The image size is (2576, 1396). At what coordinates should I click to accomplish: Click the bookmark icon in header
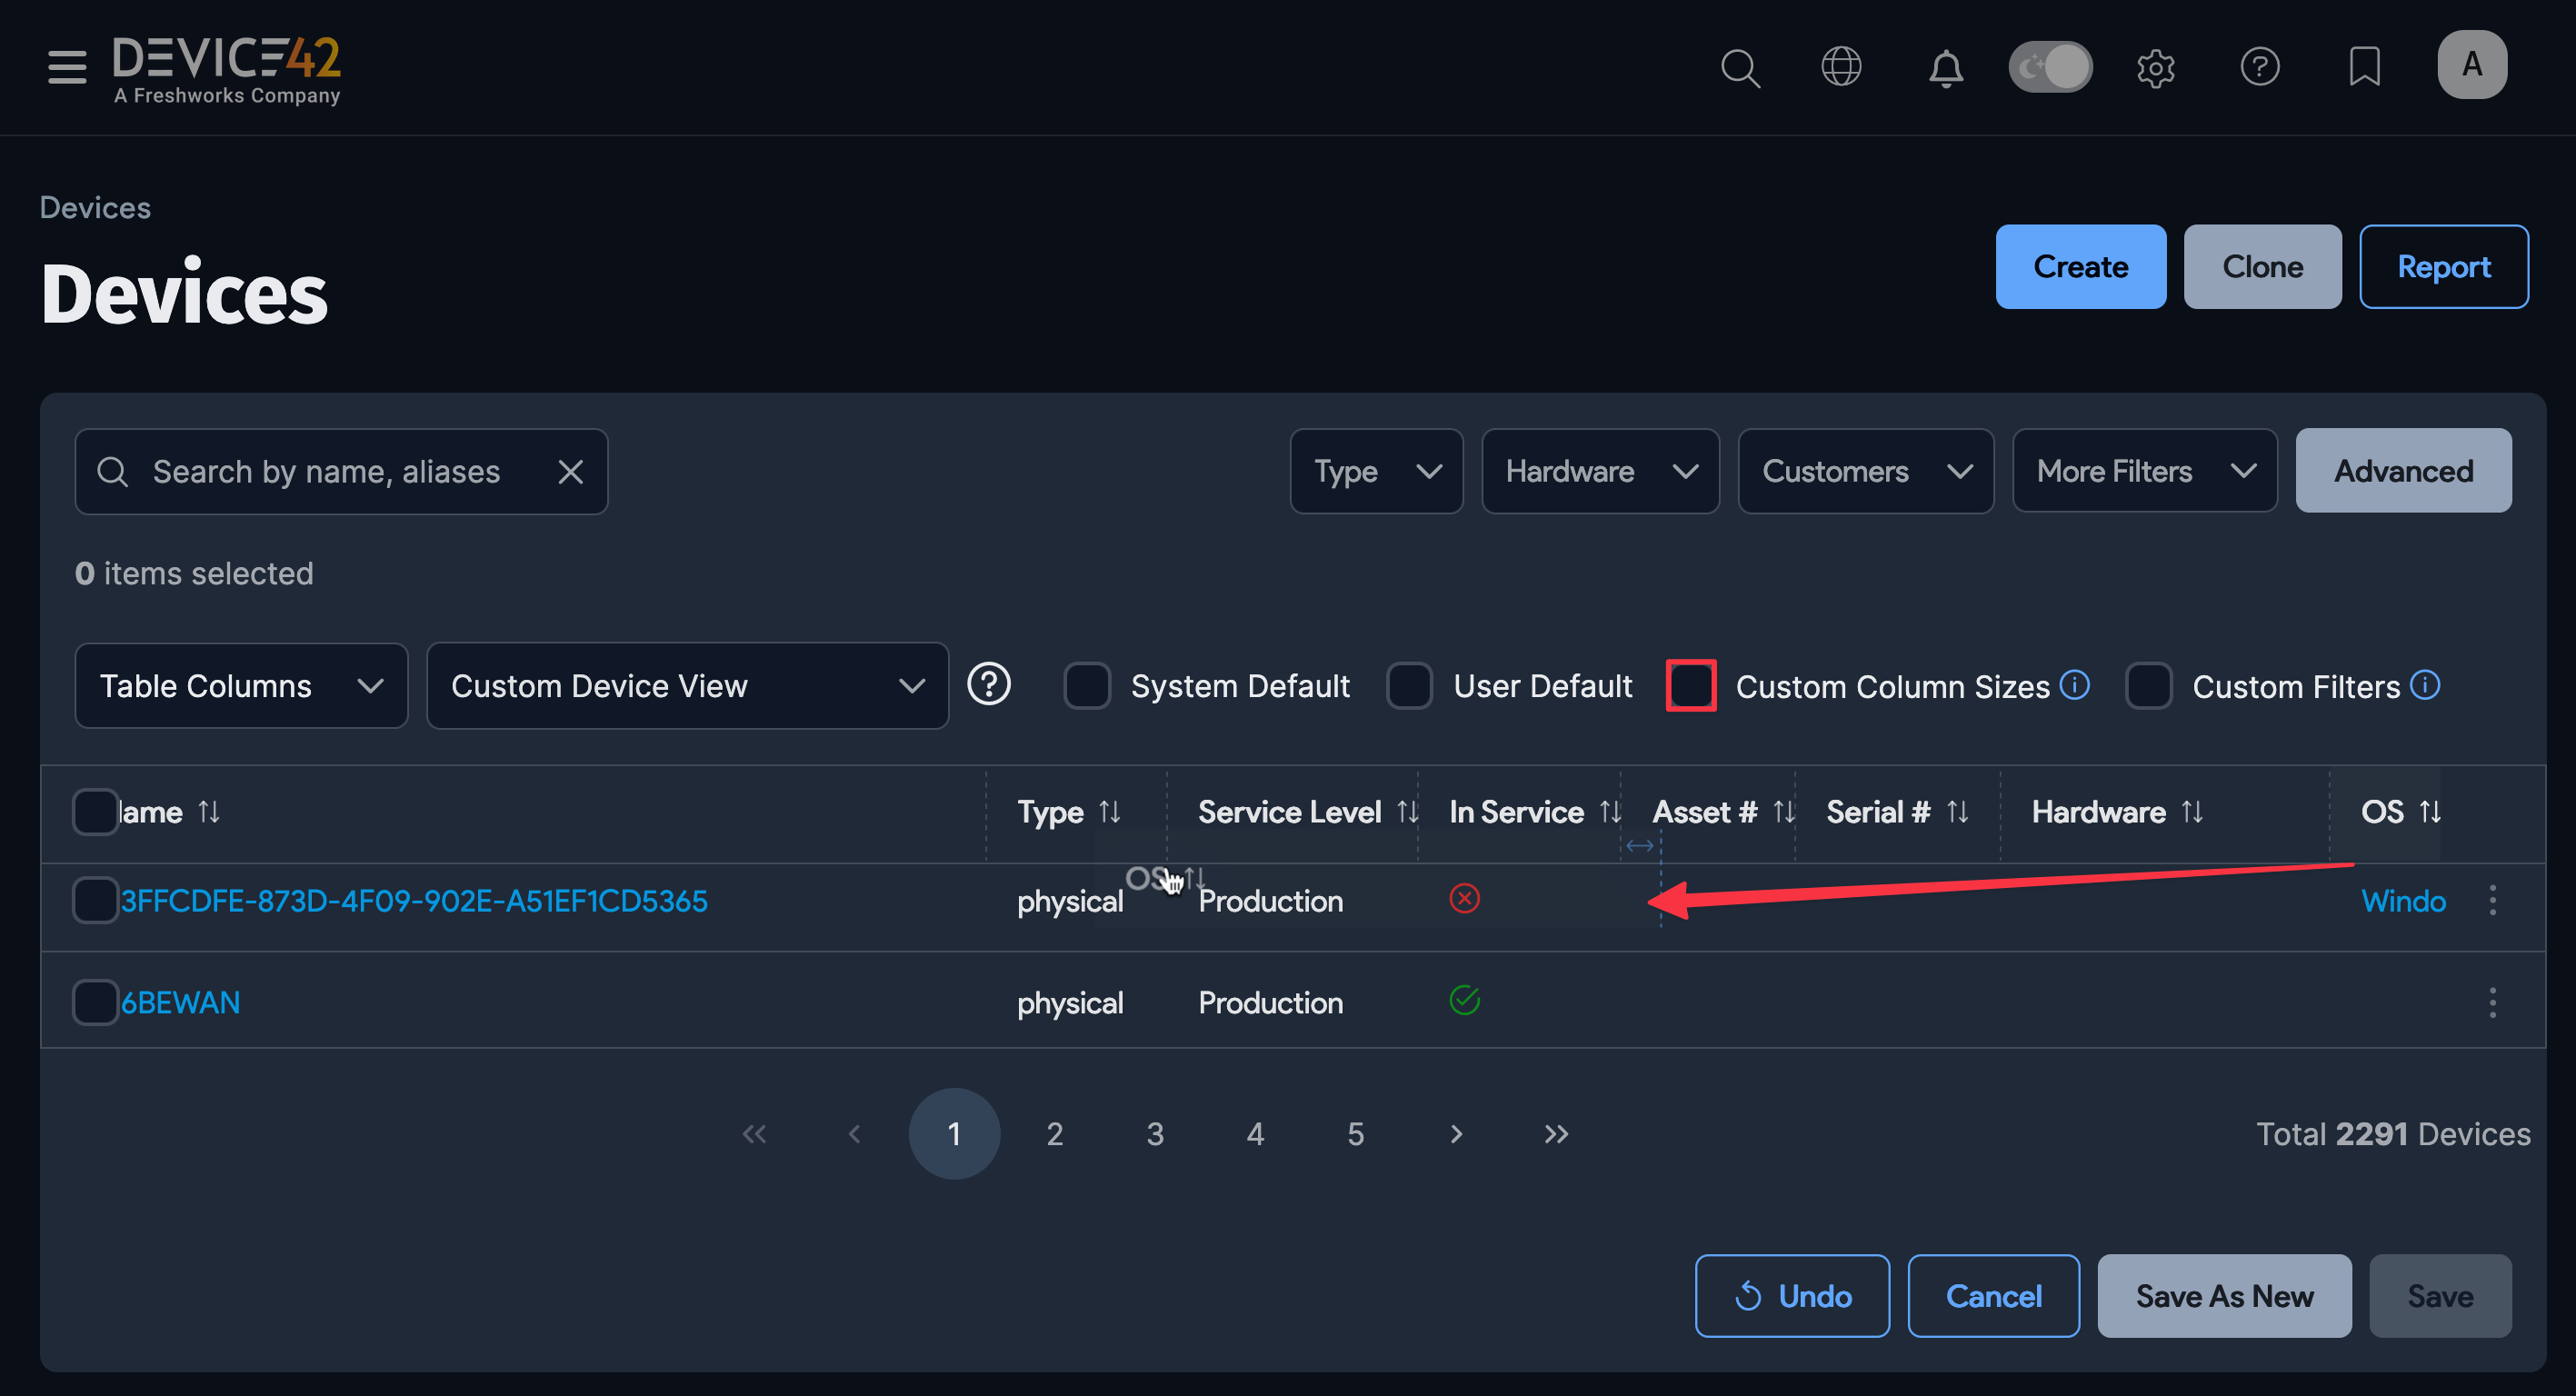pos(2364,67)
